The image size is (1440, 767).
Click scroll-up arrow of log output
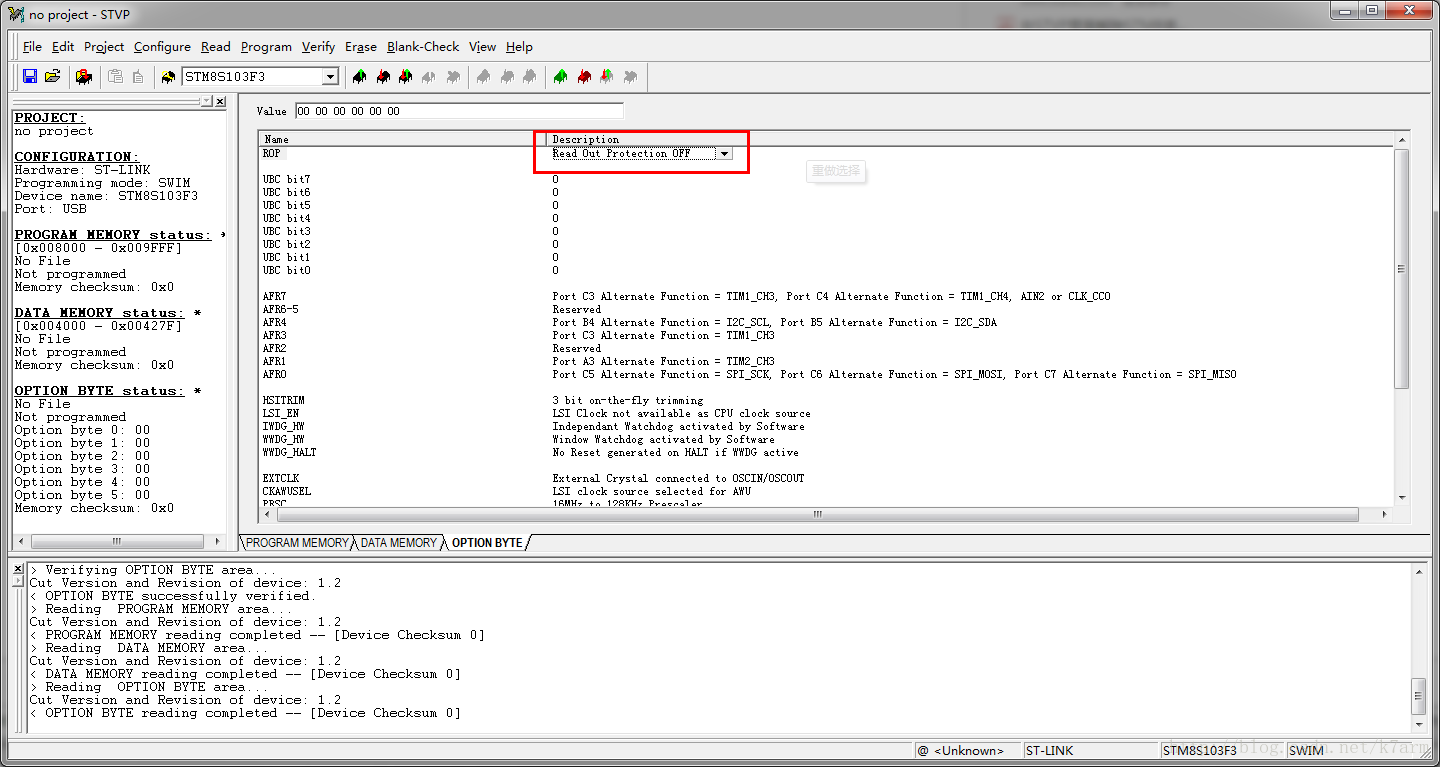click(x=1418, y=570)
